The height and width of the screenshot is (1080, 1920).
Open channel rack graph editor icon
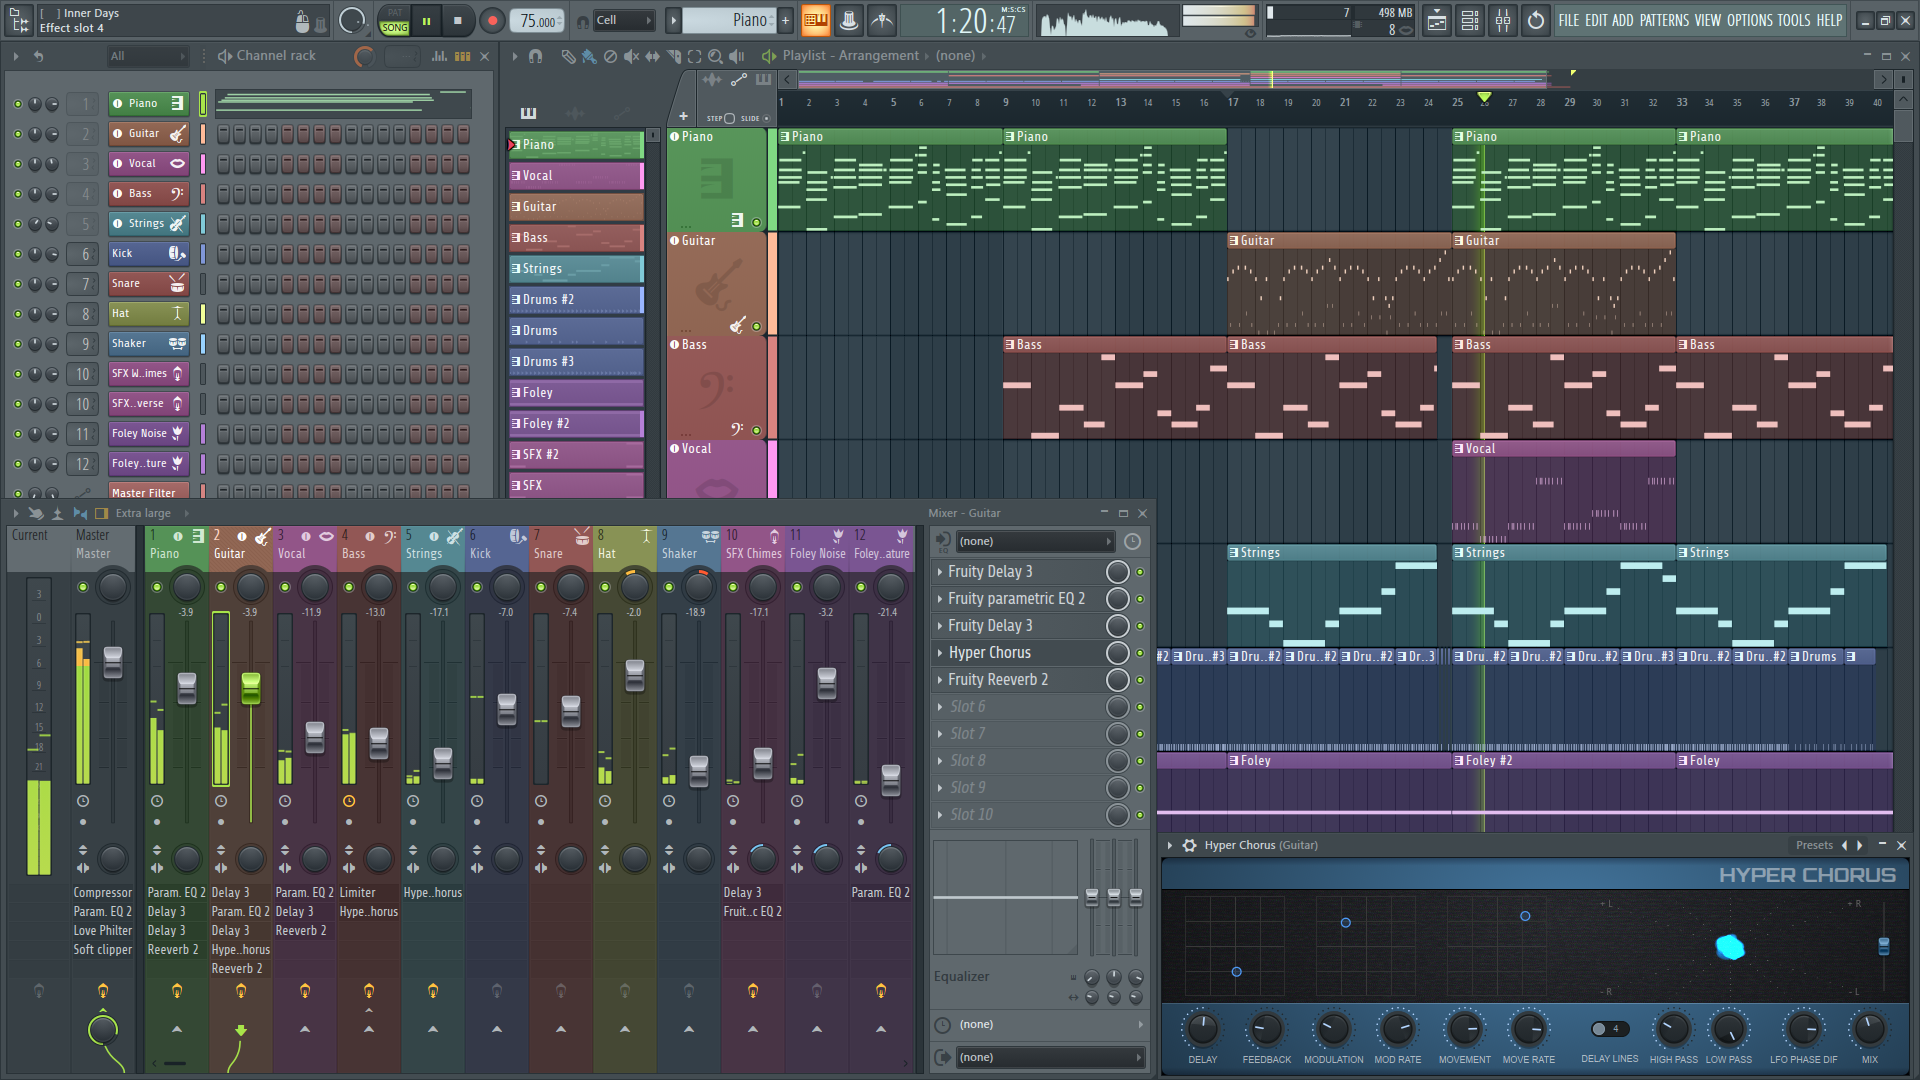(439, 56)
